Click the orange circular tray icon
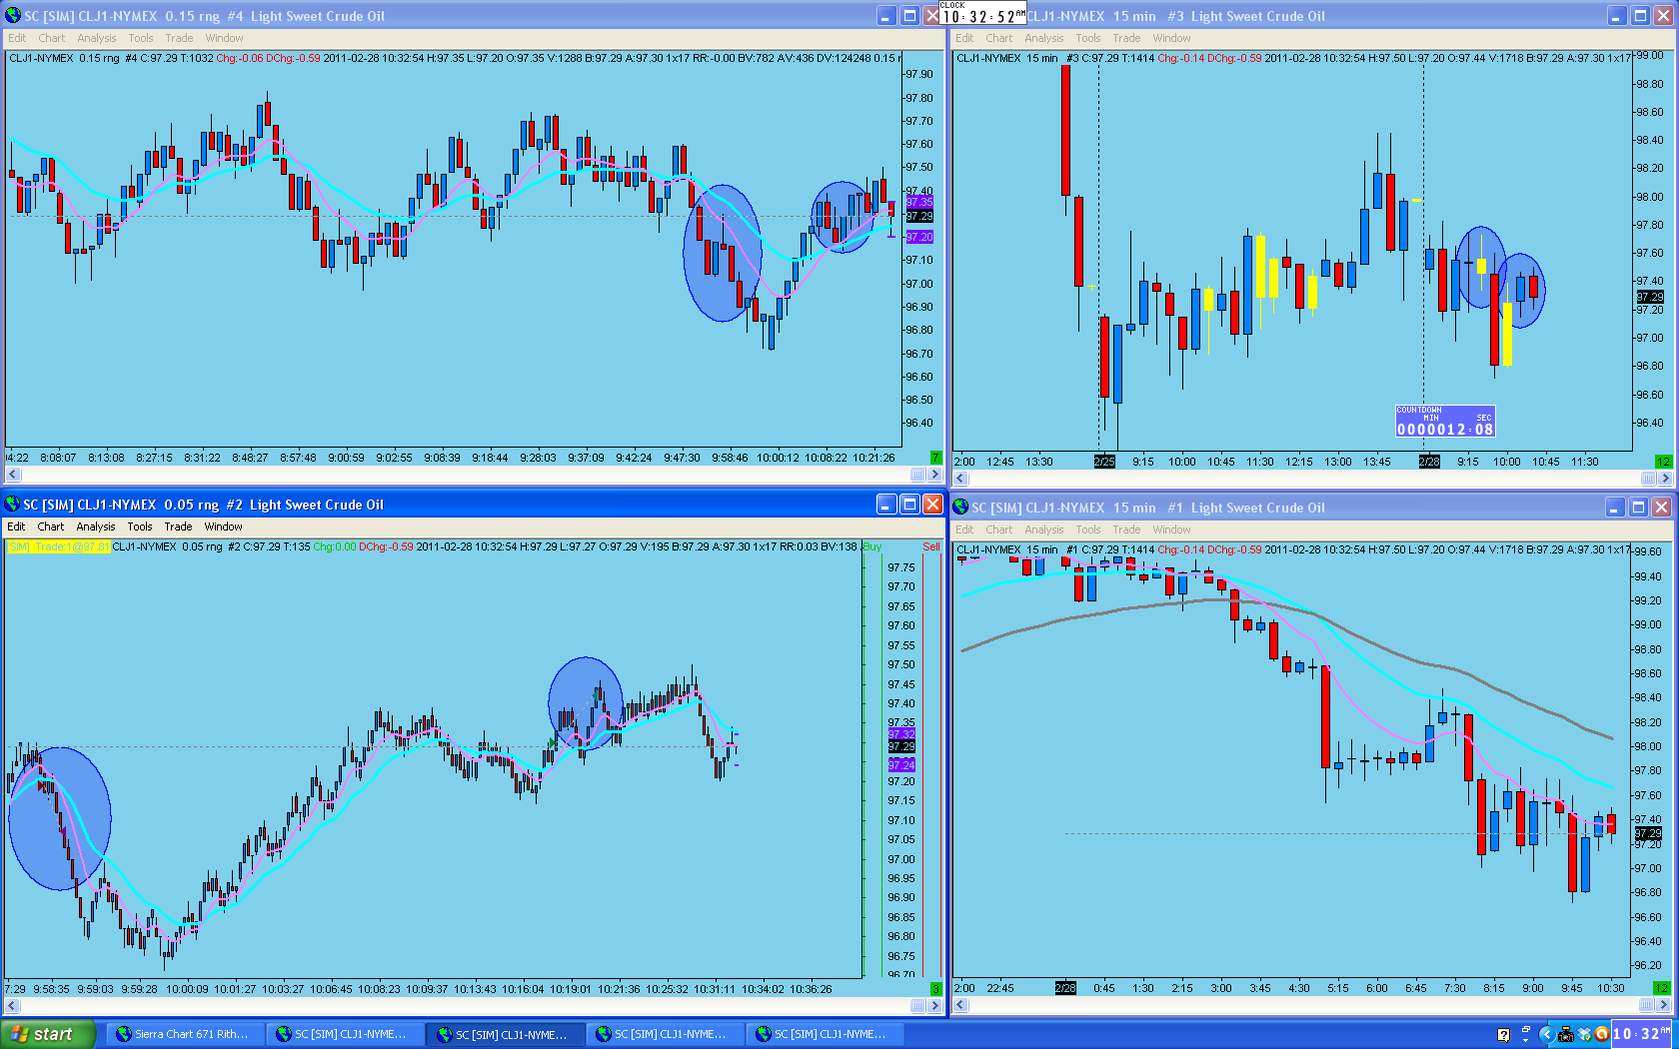 1601,1035
